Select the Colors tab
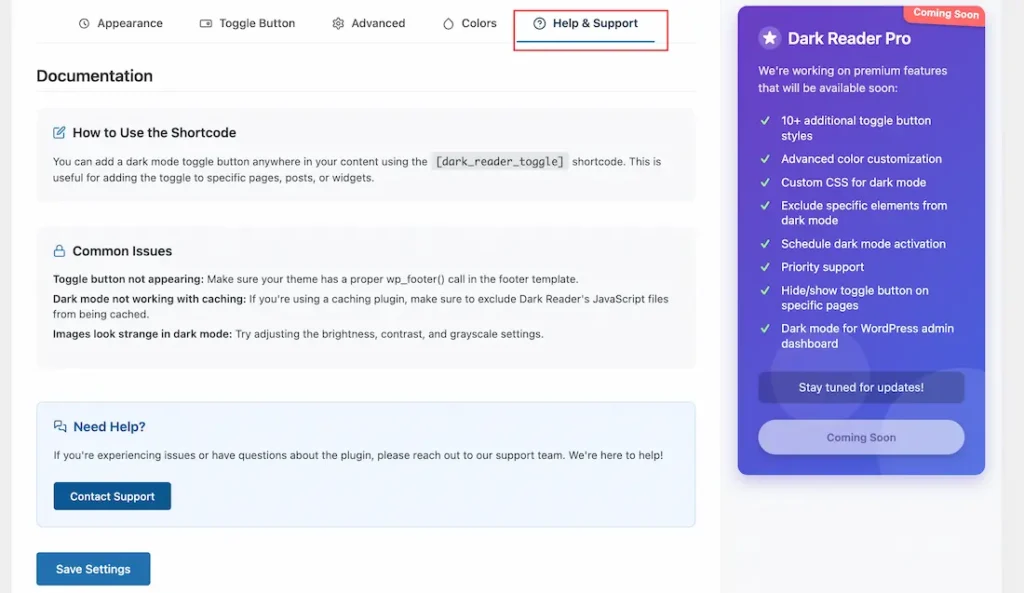The image size is (1024, 593). [479, 24]
